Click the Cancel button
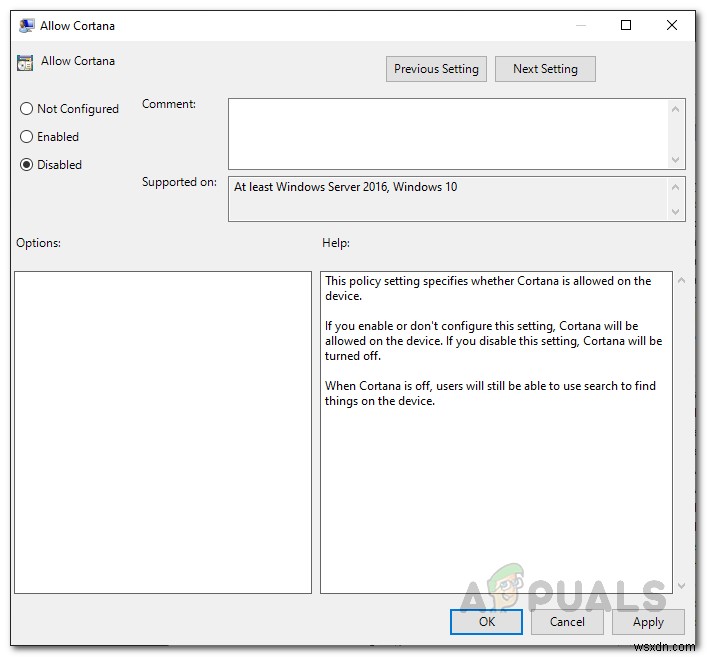The height and width of the screenshot is (657, 707). pyautogui.click(x=567, y=622)
